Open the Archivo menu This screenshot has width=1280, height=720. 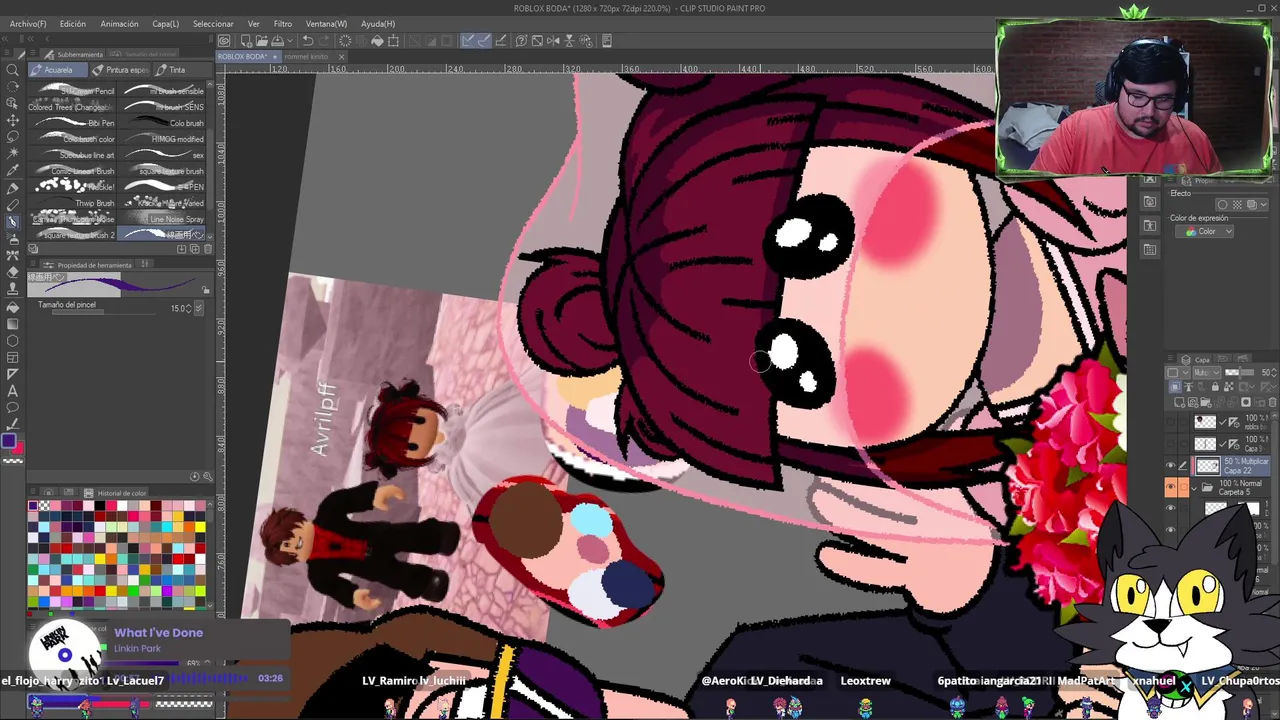[x=28, y=23]
